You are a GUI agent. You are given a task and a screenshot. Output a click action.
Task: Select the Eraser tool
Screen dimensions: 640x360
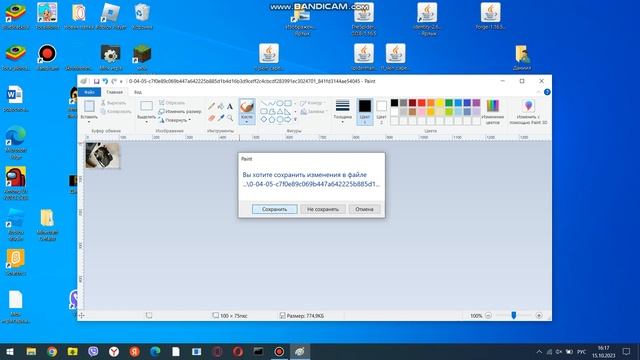(211, 118)
